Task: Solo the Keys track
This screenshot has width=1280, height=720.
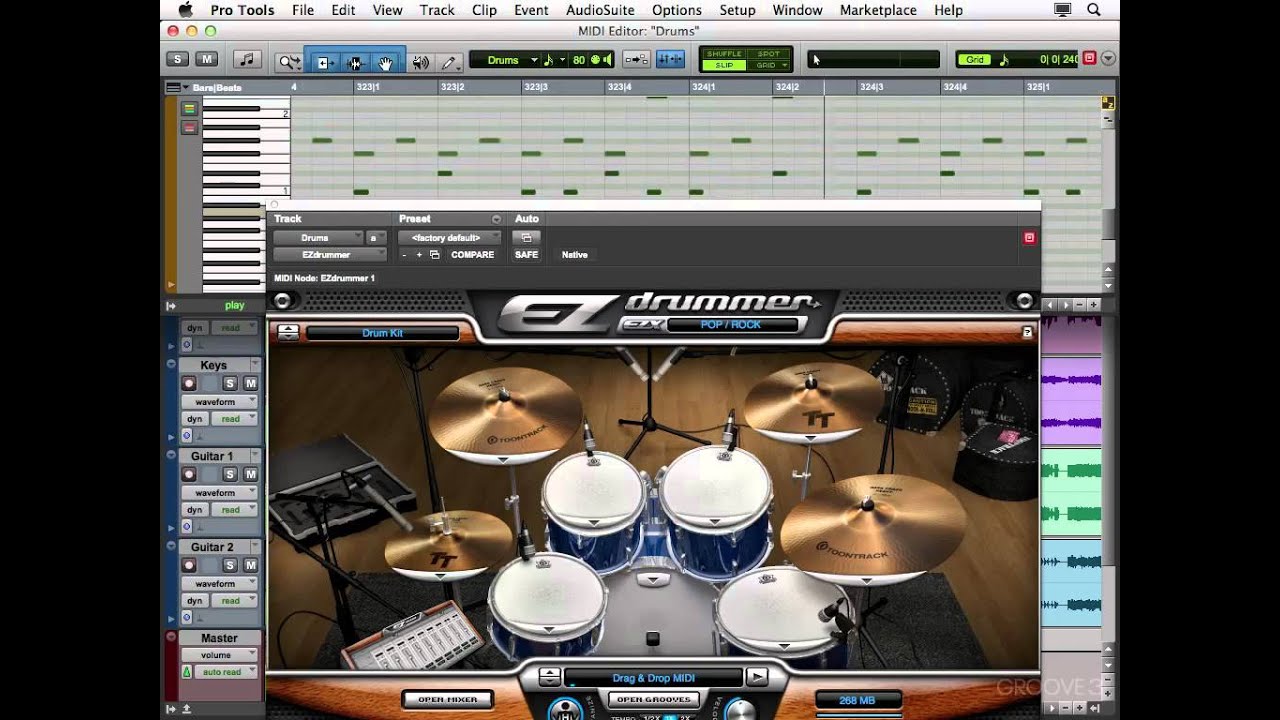Action: (229, 383)
